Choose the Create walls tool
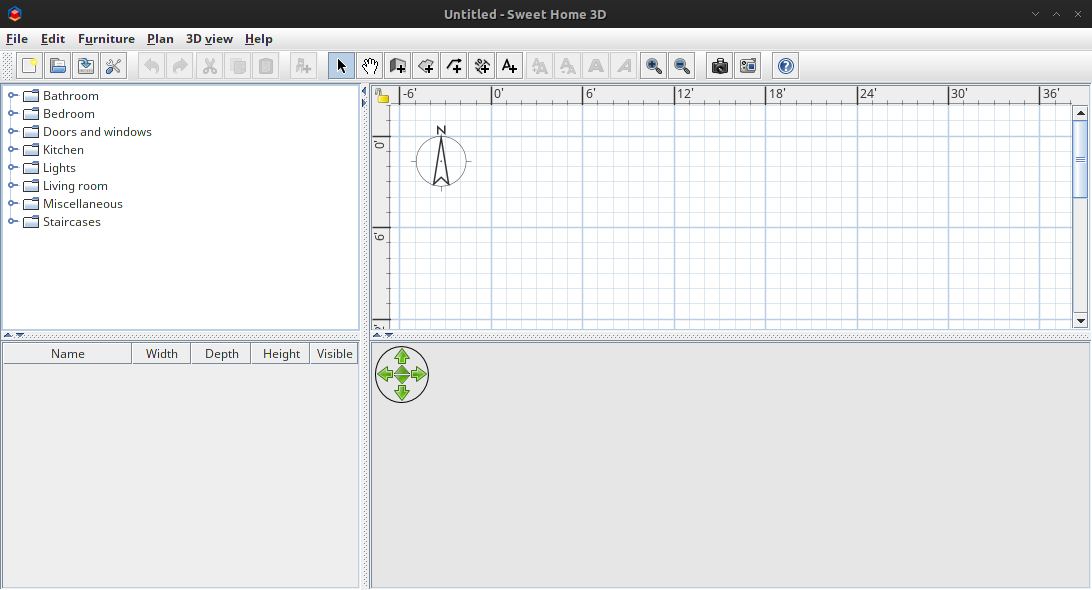The width and height of the screenshot is (1092, 590). coord(398,66)
